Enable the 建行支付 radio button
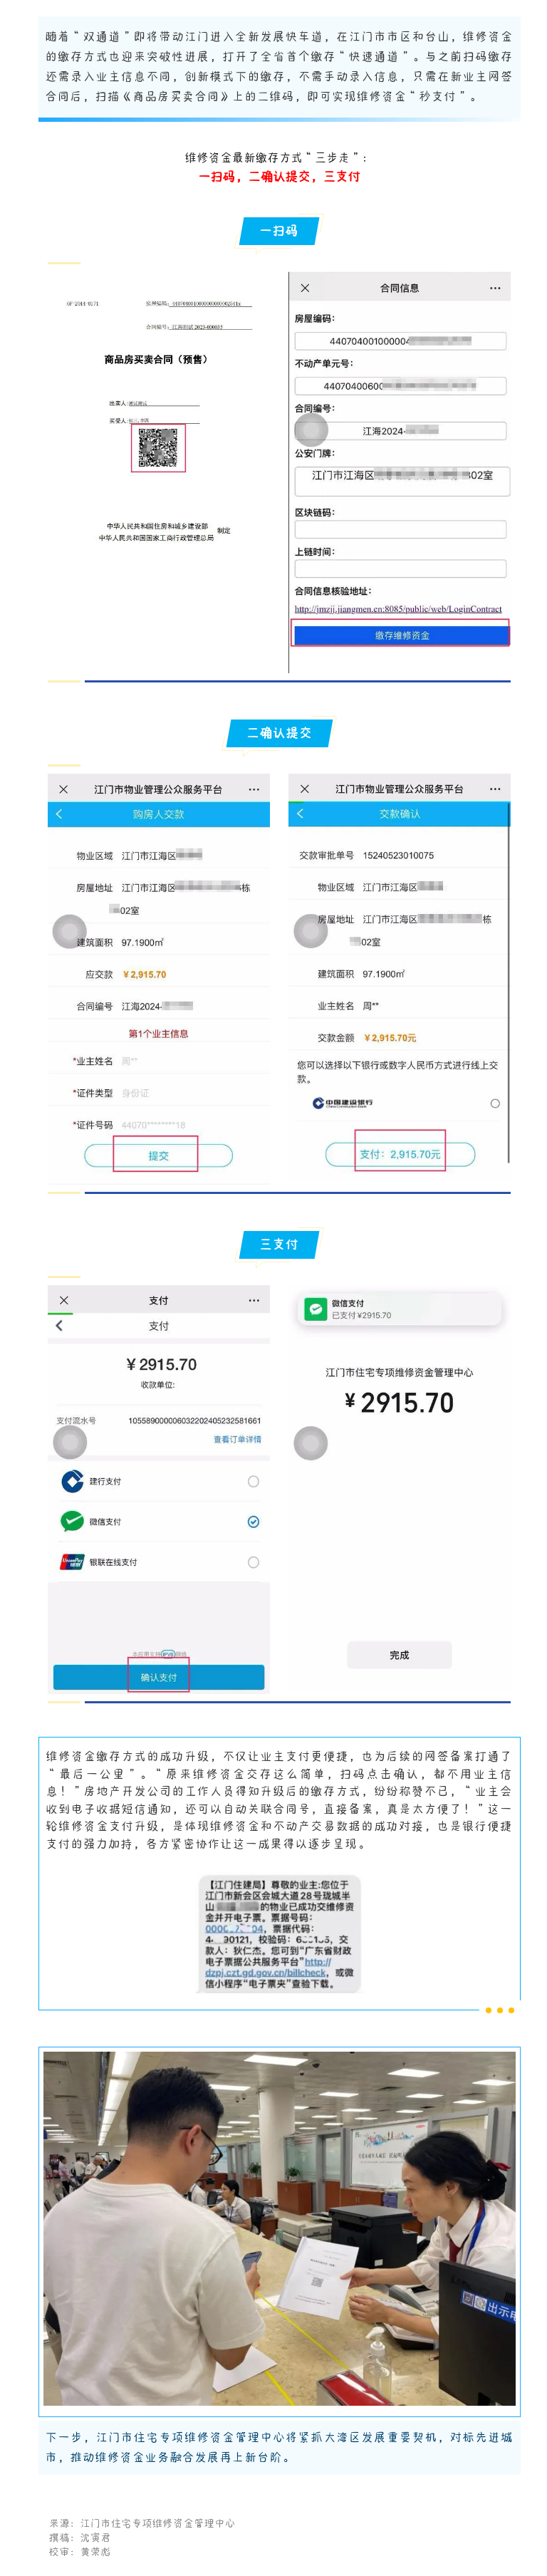Image resolution: width=547 pixels, height=2576 pixels. (253, 1482)
